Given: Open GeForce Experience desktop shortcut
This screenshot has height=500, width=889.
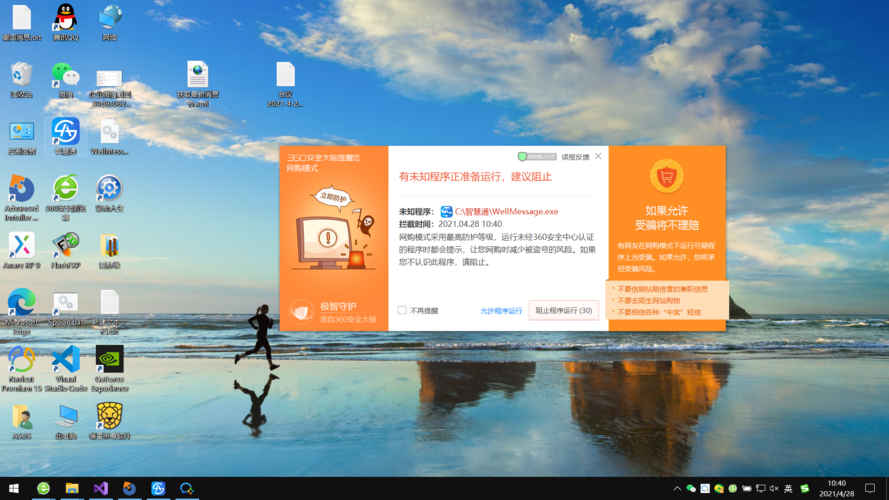Looking at the screenshot, I should (x=109, y=360).
